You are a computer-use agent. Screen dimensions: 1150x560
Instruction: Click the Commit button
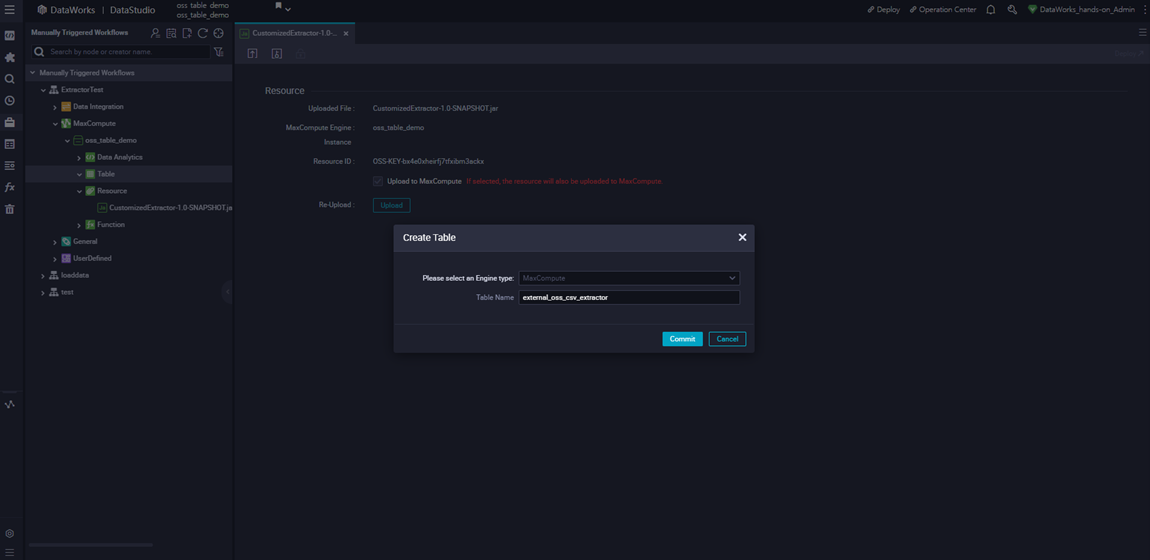(682, 339)
